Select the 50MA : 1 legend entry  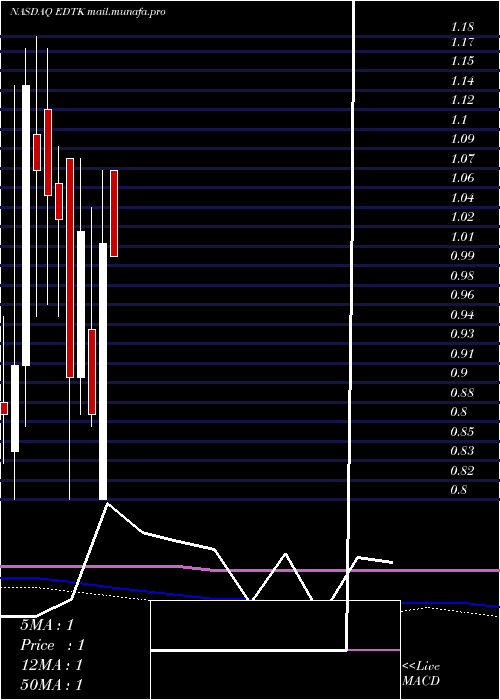coord(52,685)
